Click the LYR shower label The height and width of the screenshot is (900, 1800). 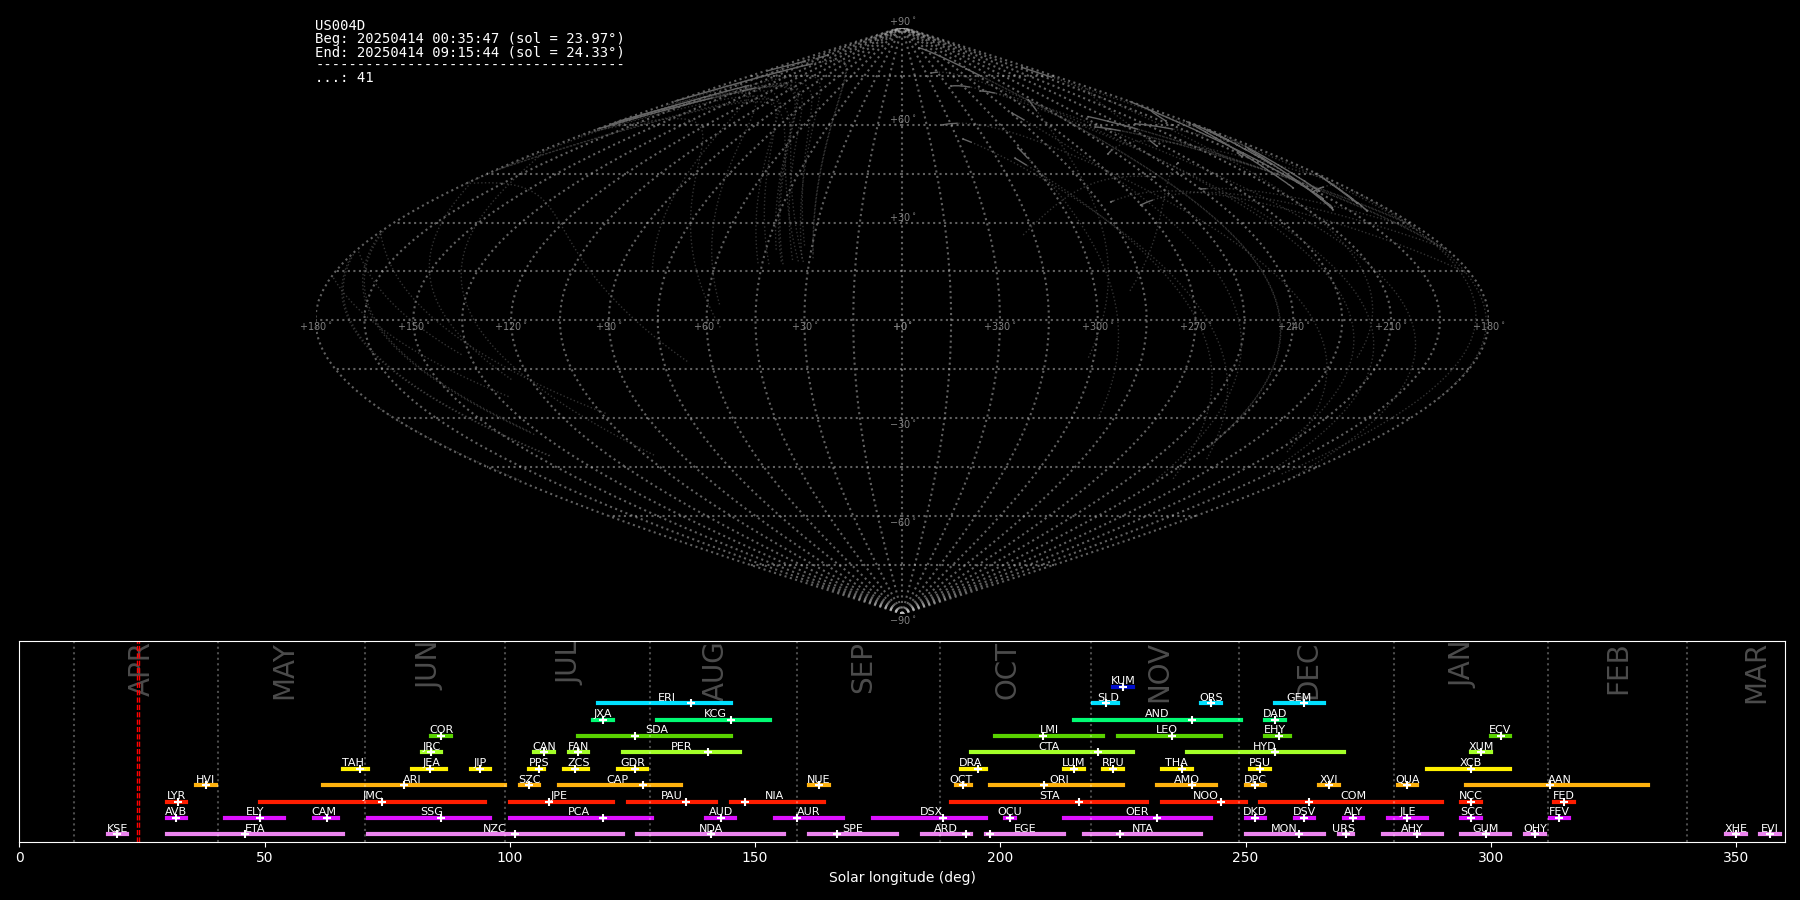176,795
